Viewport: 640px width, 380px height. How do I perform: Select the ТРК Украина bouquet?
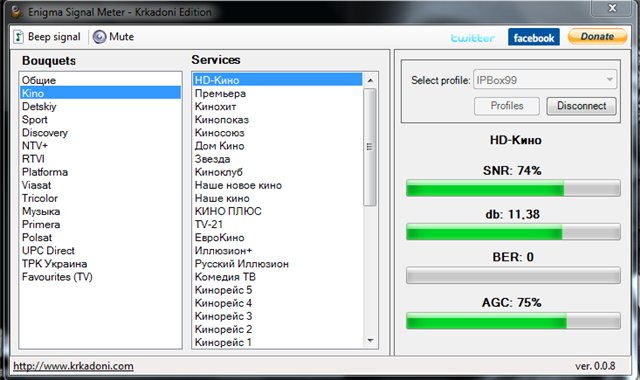point(100,263)
